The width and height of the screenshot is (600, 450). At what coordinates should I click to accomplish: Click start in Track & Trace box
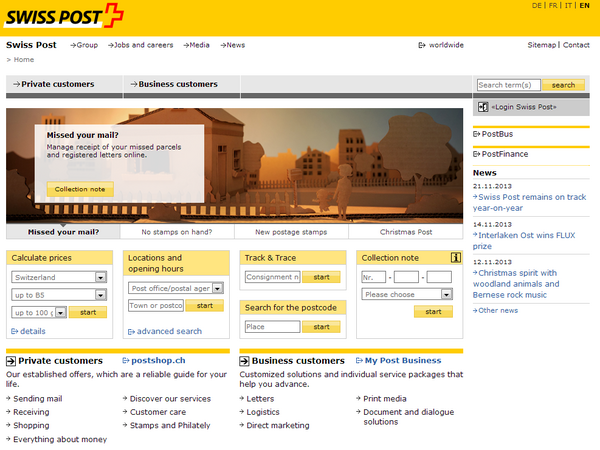pyautogui.click(x=321, y=277)
